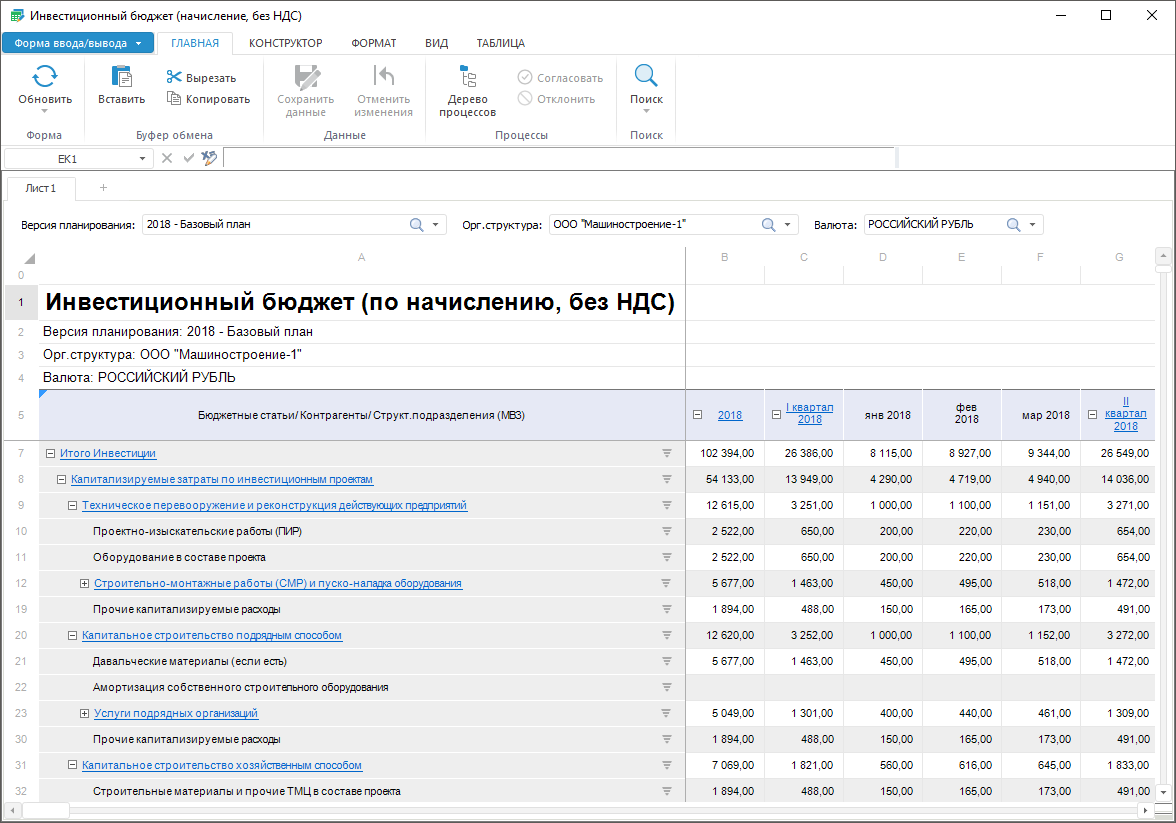Image resolution: width=1176 pixels, height=823 pixels.
Task: Collapse the I квартал 2018 column group
Action: [776, 415]
